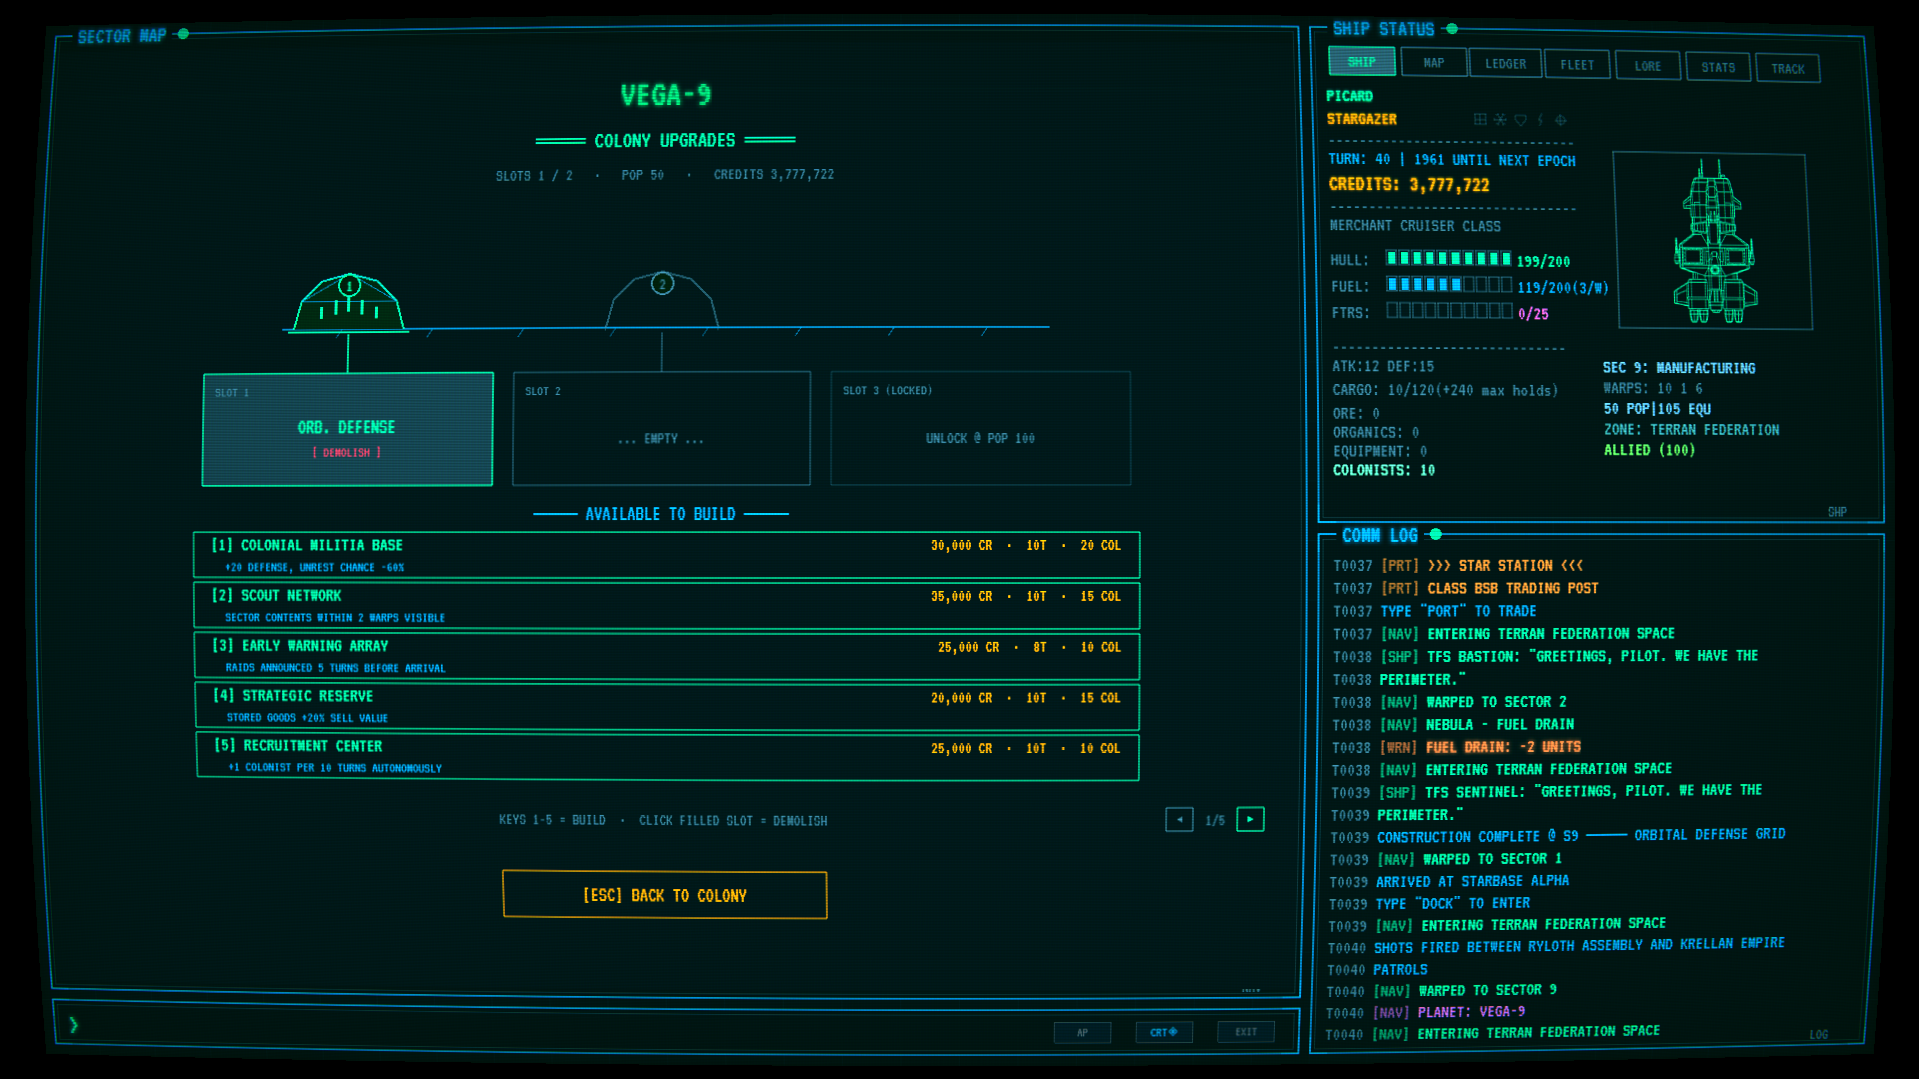Select the empty slot 2 dome outline
Image resolution: width=1919 pixels, height=1079 pixels.
(x=662, y=299)
